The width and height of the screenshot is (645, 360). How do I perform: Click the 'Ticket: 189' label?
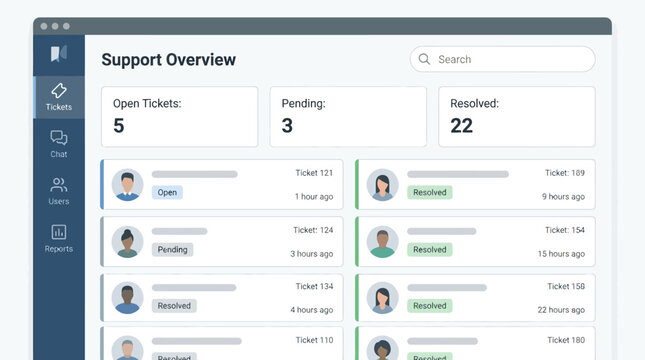click(565, 173)
